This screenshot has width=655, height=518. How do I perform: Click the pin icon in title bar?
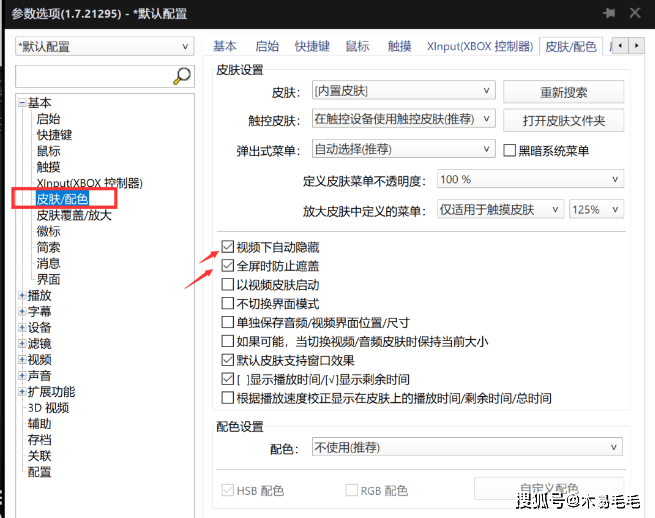609,13
